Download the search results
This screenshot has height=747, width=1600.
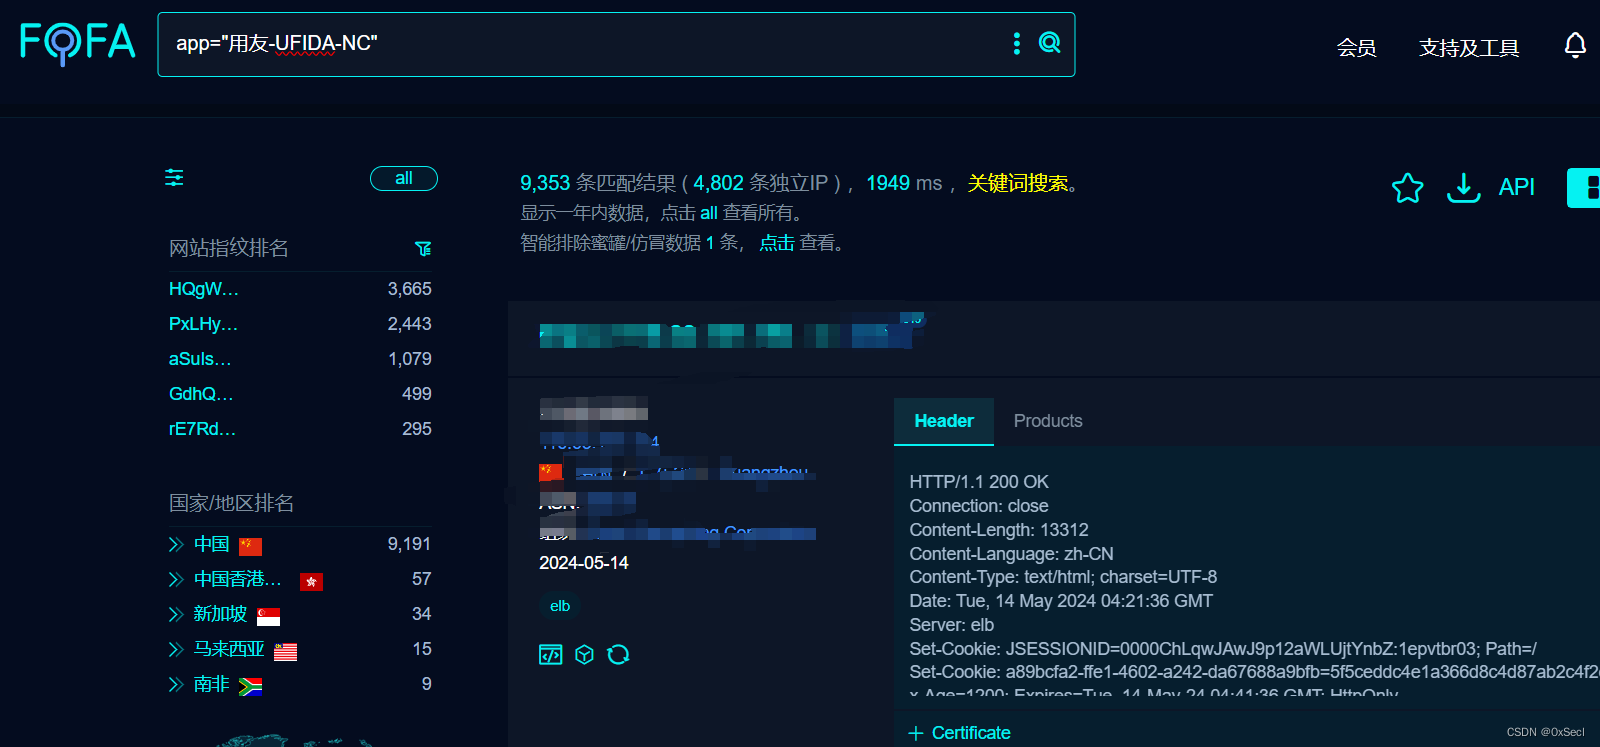[1464, 187]
